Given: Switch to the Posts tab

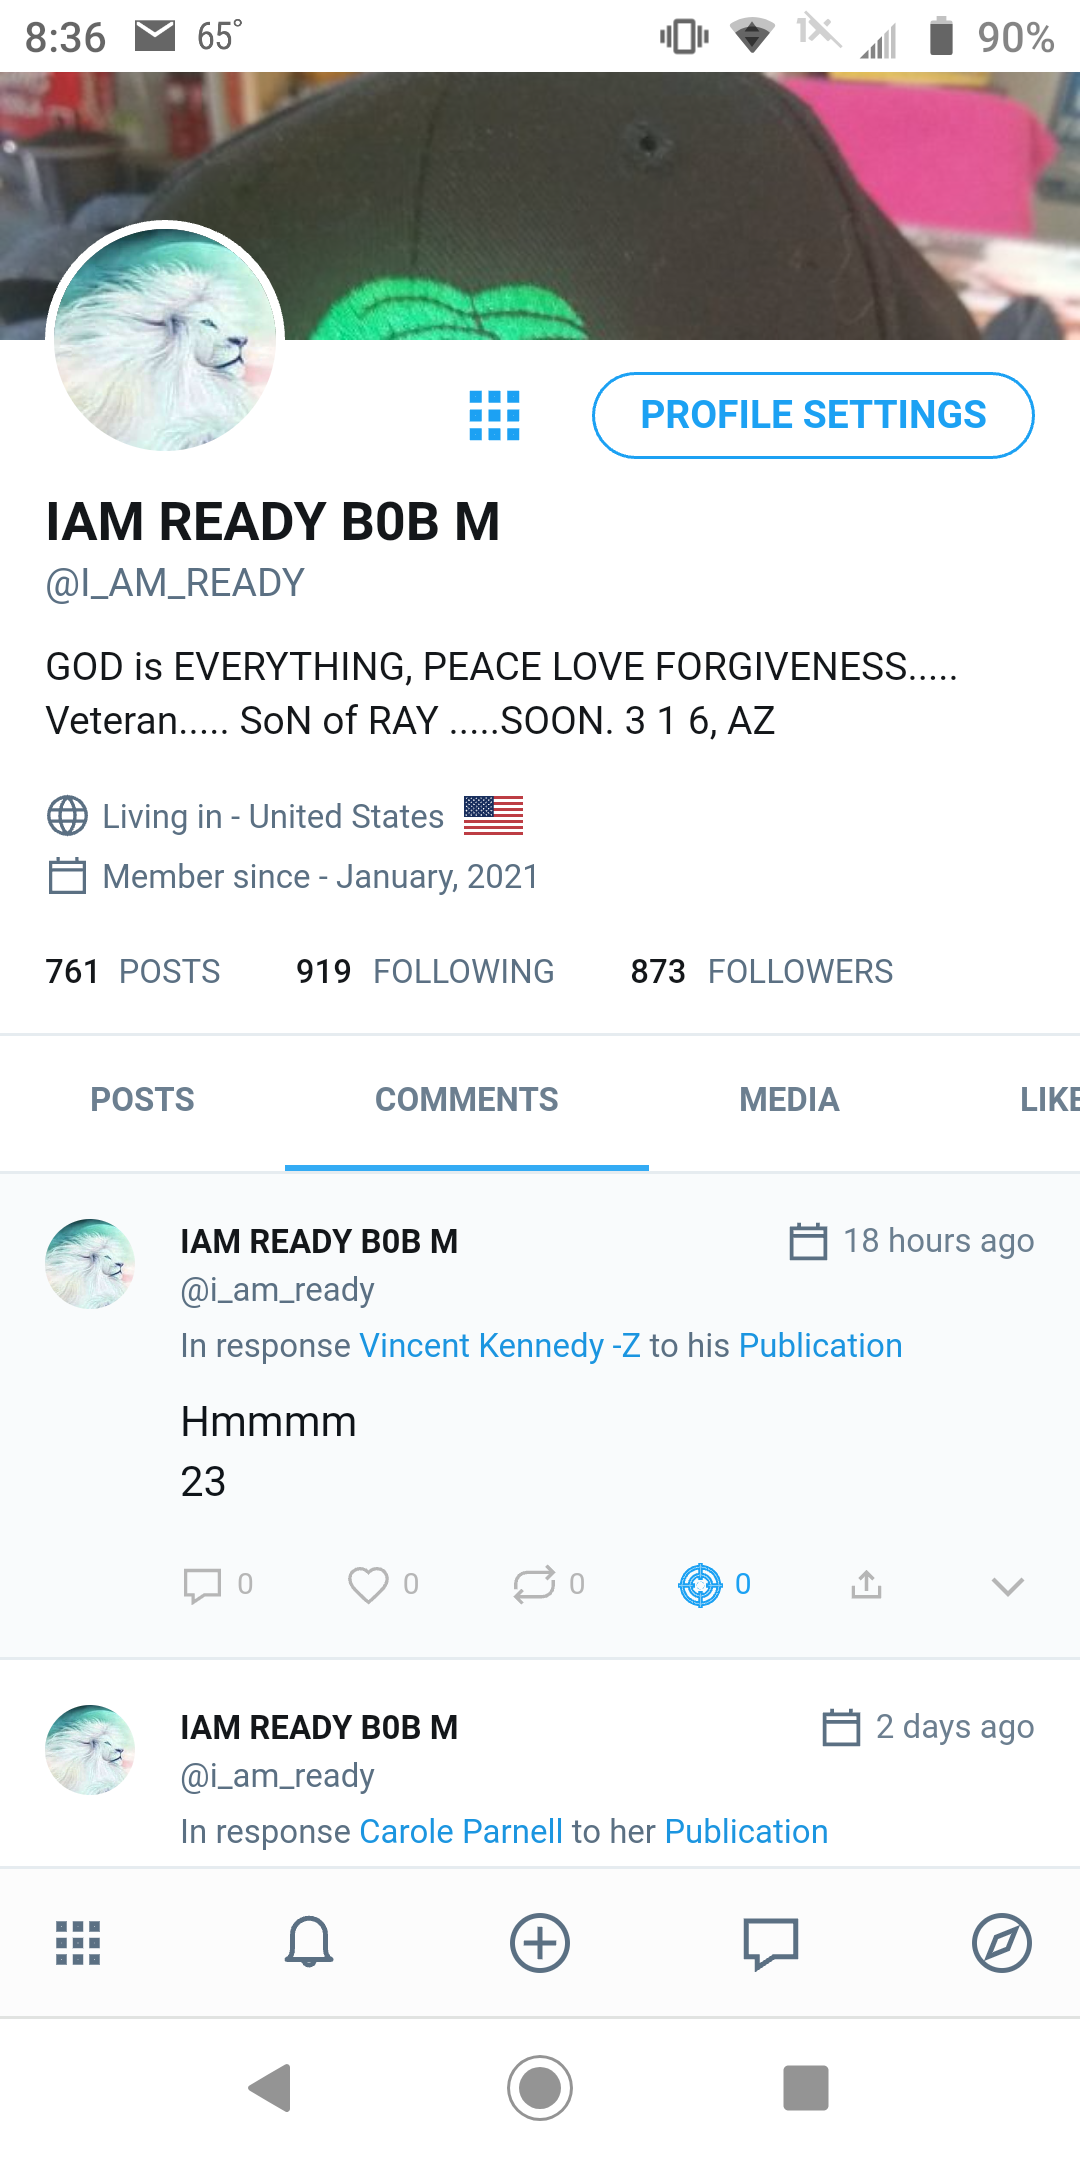Looking at the screenshot, I should pos(143,1100).
